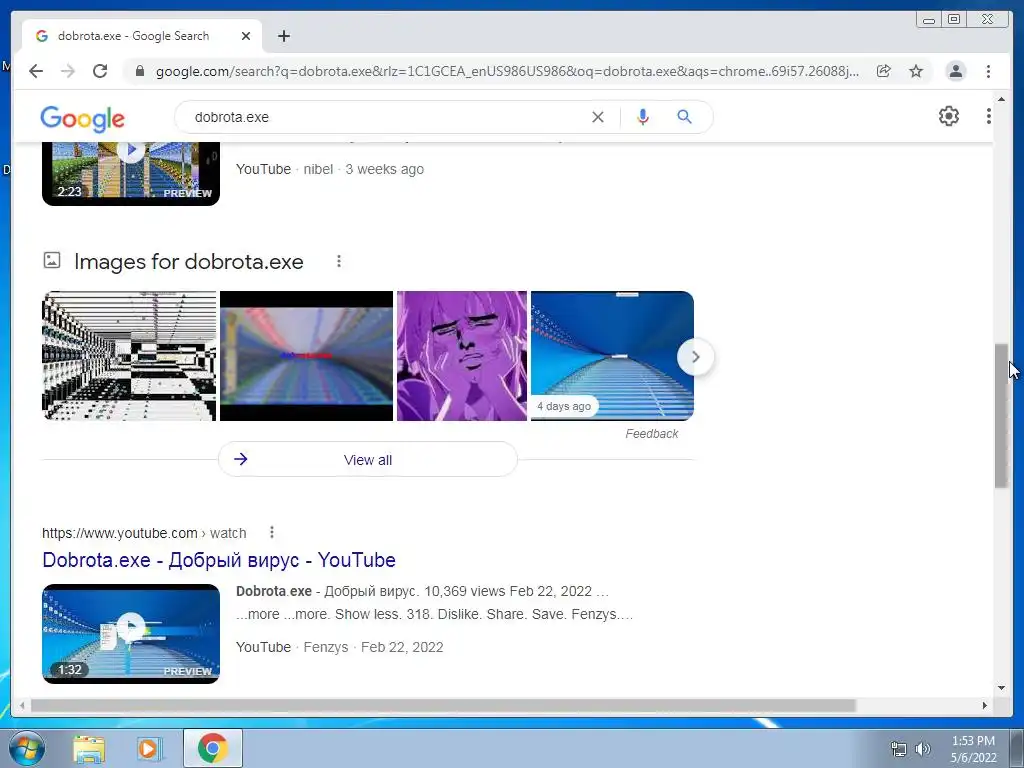The width and height of the screenshot is (1024, 768).
Task: Click the Show desktop strip in the taskbar corner
Action: click(x=1016, y=748)
